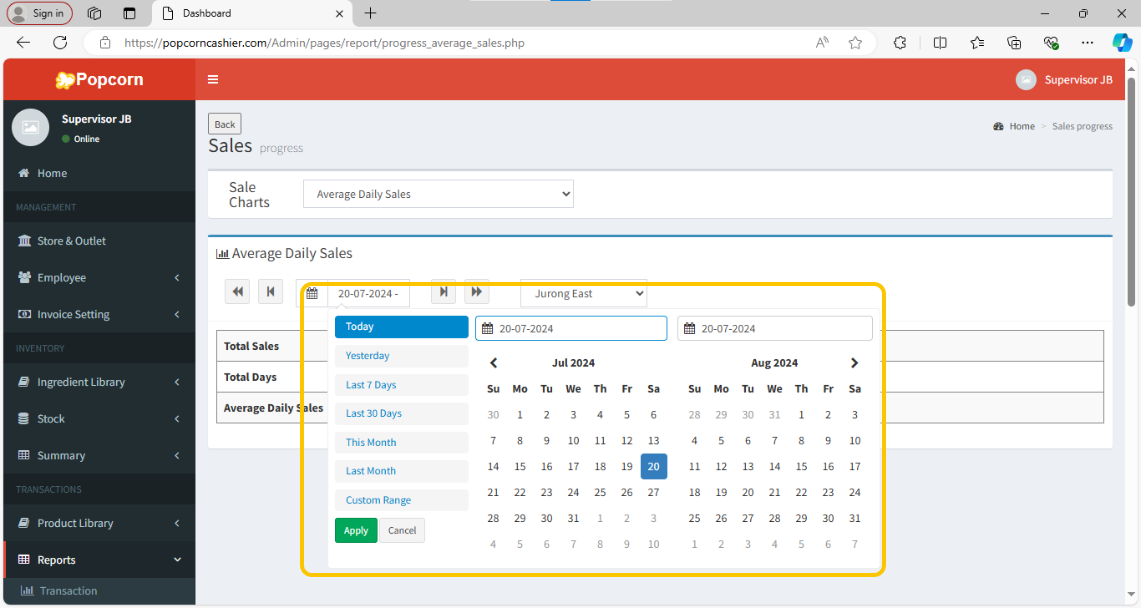
Task: Select July 20 highlighted date
Action: [x=653, y=466]
